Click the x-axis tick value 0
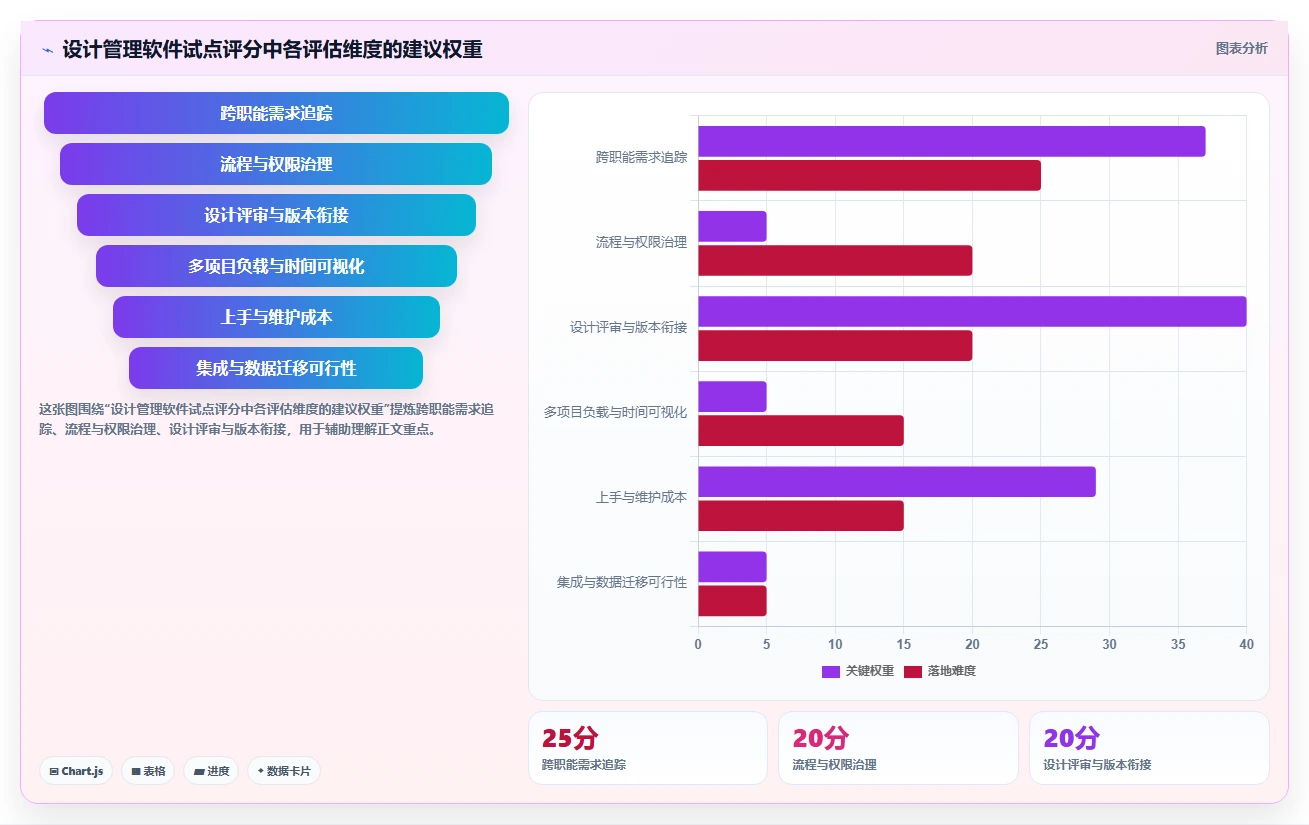Viewport: 1309px width, 825px height. (x=698, y=644)
